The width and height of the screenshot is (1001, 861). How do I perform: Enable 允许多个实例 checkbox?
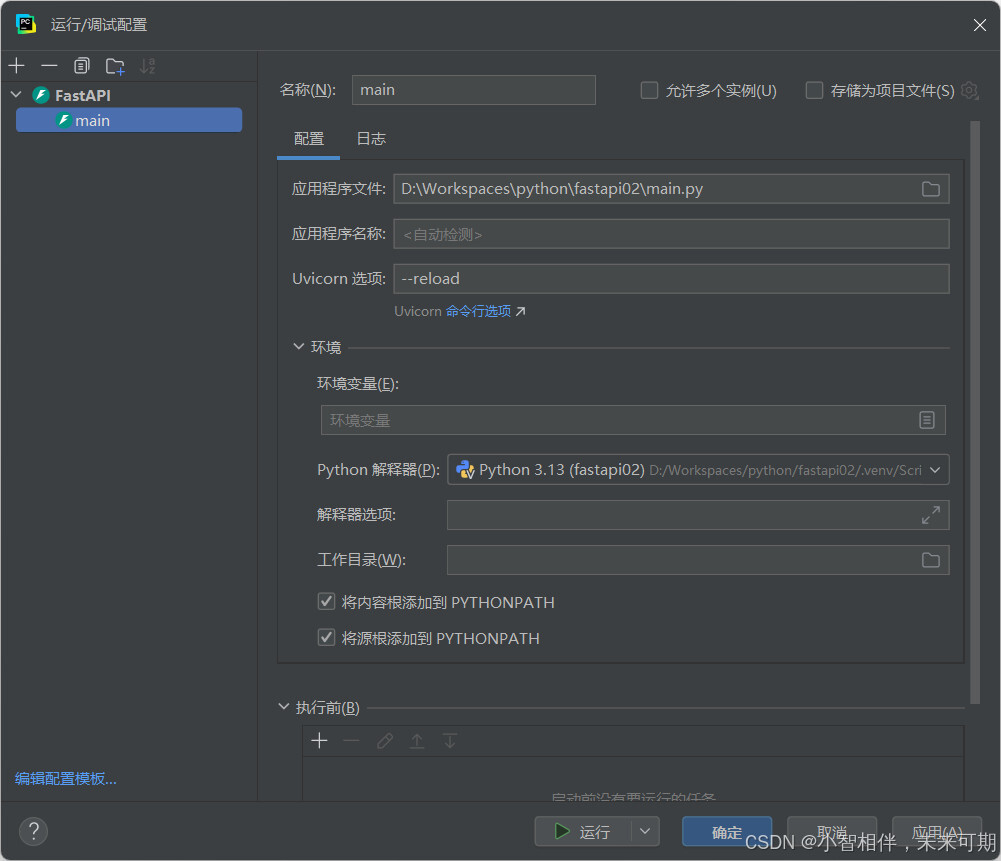click(649, 90)
